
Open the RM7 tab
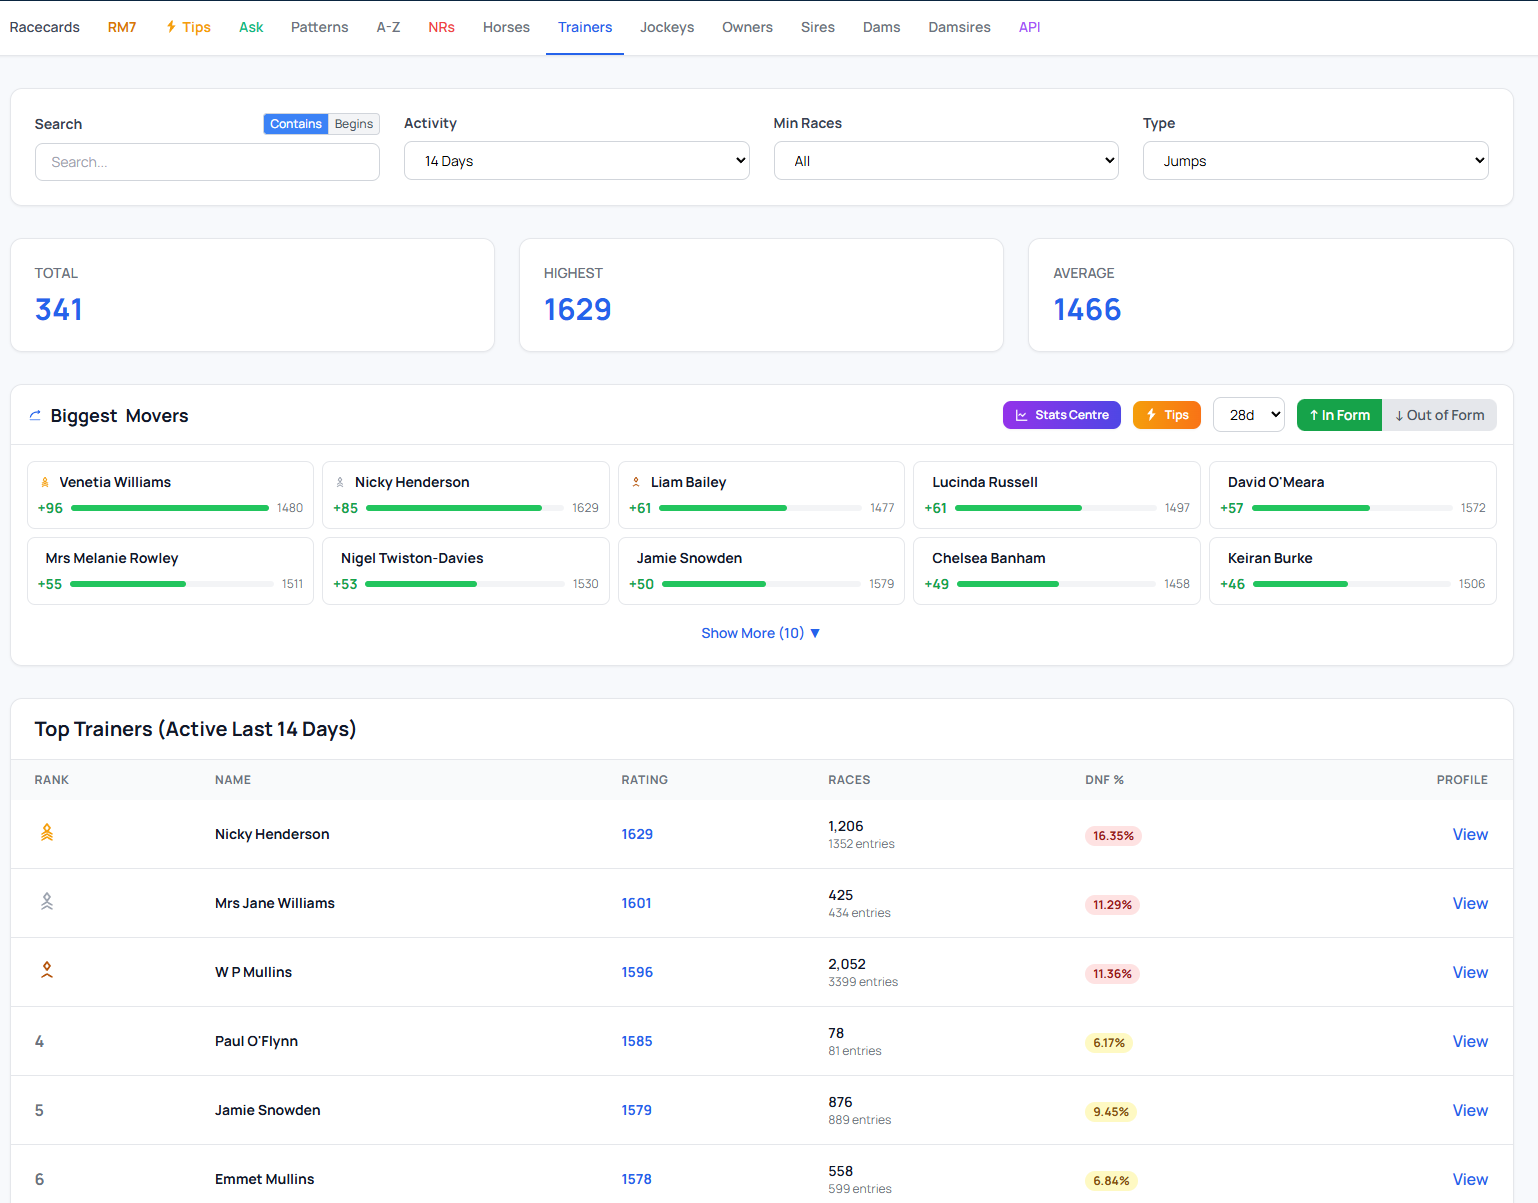122,27
